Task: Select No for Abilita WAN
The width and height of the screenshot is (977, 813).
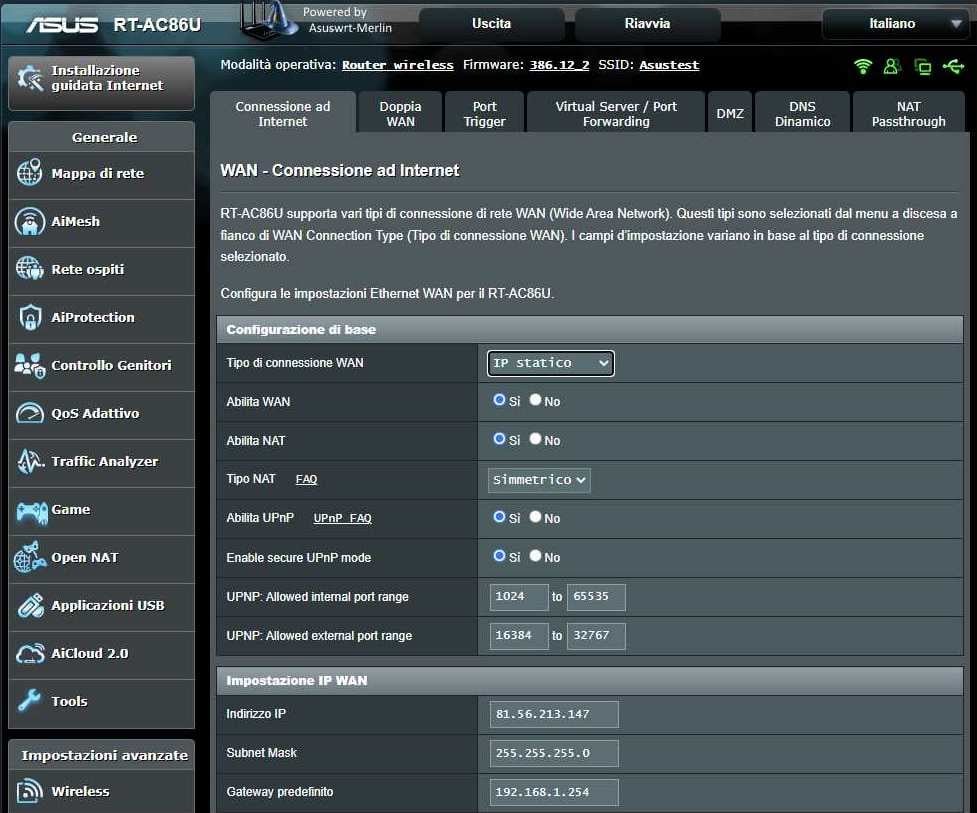Action: (x=536, y=400)
